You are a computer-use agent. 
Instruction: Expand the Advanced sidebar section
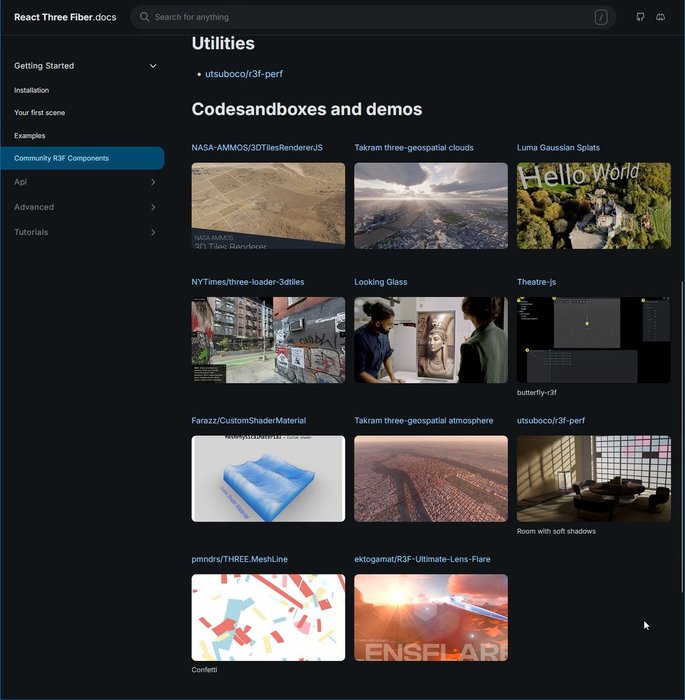coord(153,207)
